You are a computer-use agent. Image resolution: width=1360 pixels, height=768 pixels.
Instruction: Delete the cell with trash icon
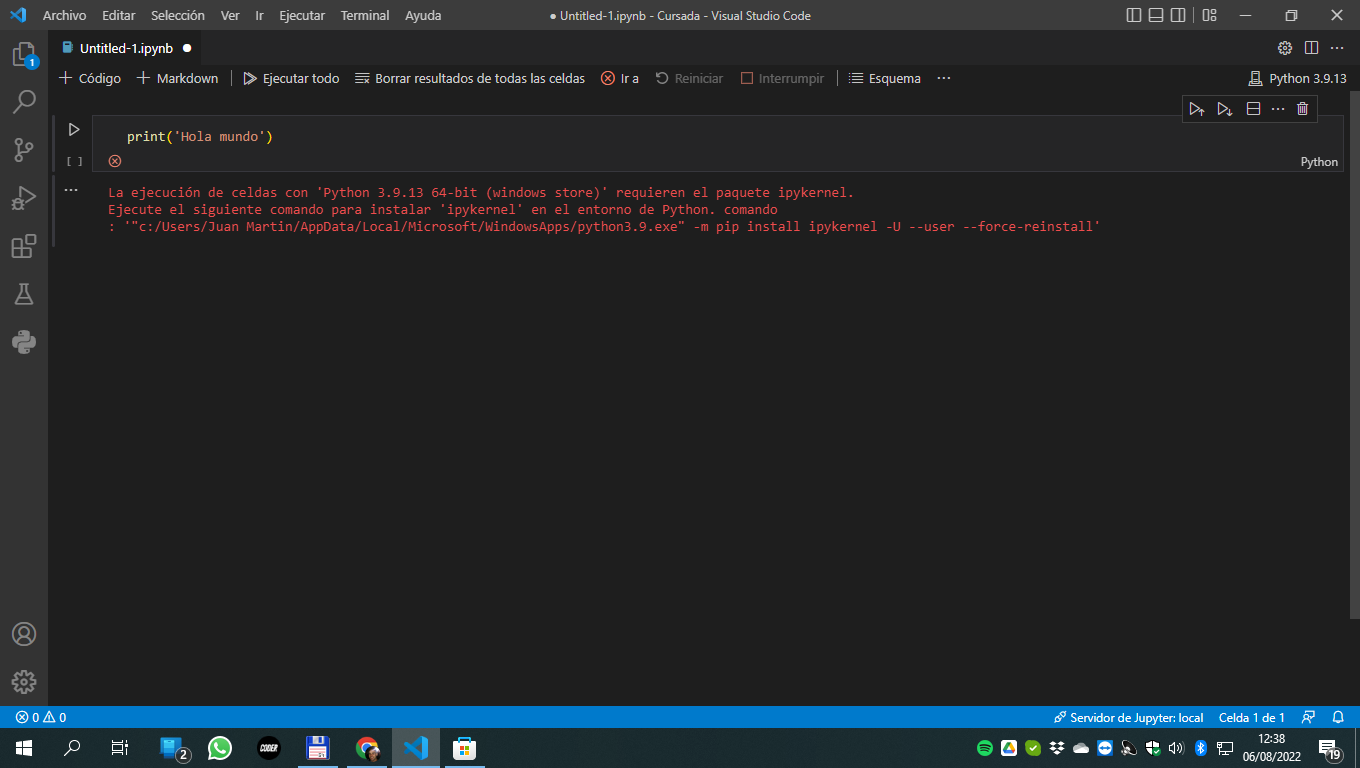tap(1302, 109)
